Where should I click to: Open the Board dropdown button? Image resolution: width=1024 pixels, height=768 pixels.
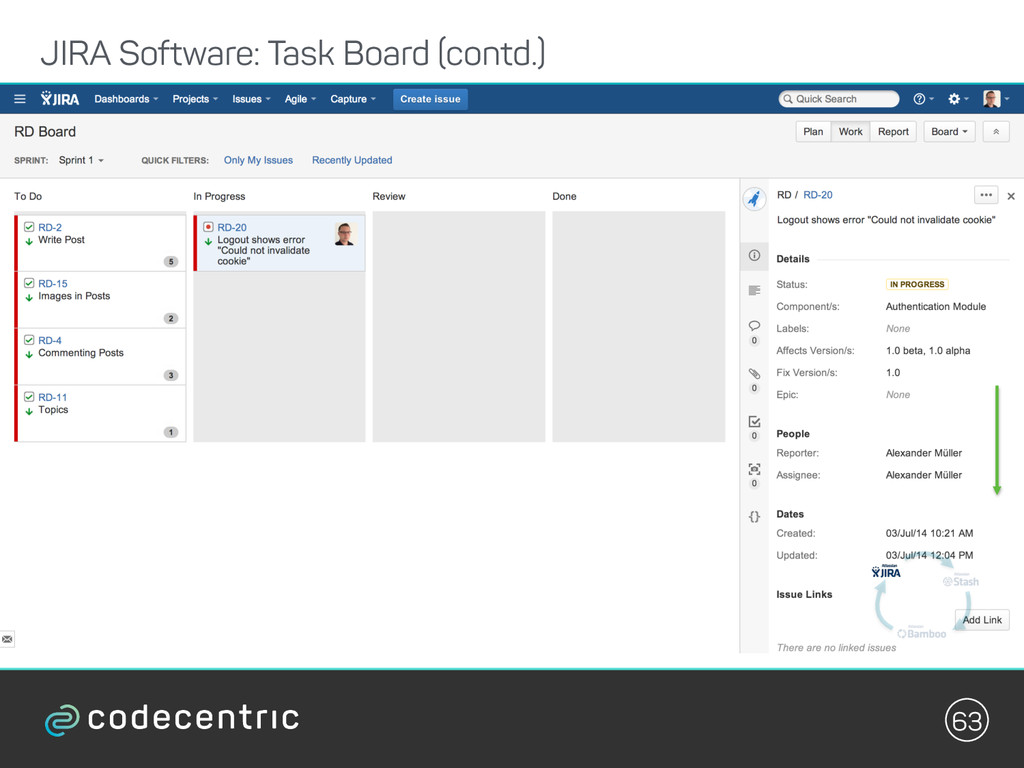pos(949,131)
